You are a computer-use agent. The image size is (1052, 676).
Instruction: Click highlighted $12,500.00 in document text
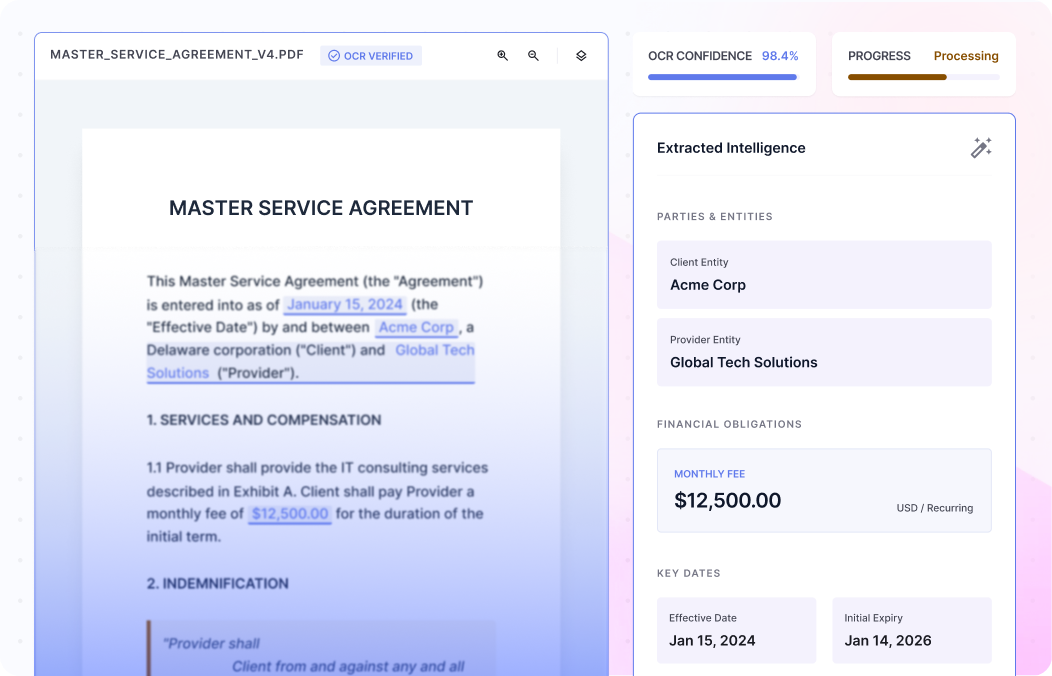point(290,514)
